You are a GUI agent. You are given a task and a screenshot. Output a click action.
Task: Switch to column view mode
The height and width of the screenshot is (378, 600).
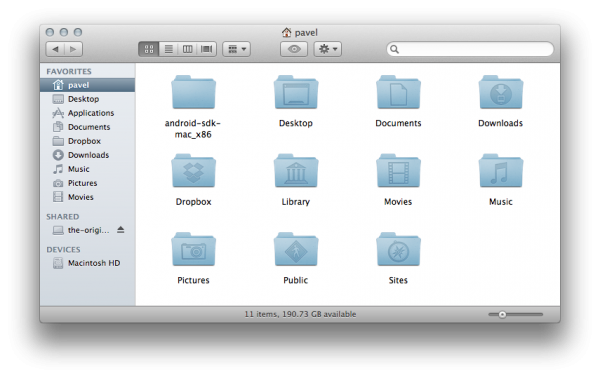pyautogui.click(x=188, y=49)
